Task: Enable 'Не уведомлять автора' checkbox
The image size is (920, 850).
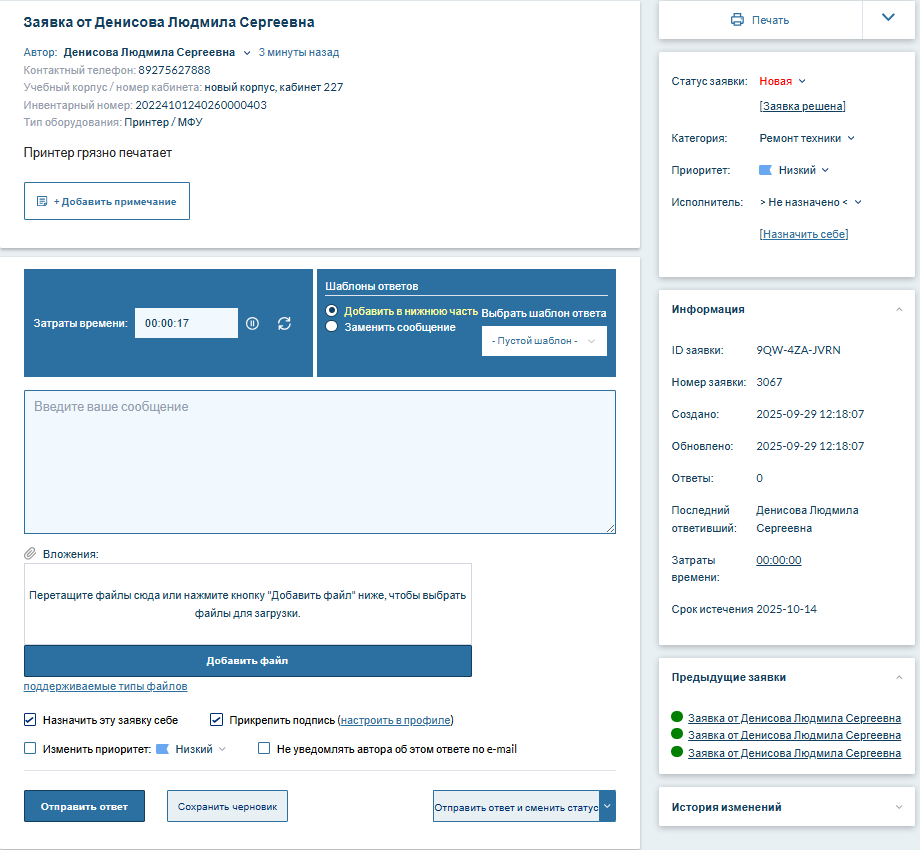Action: coord(265,748)
